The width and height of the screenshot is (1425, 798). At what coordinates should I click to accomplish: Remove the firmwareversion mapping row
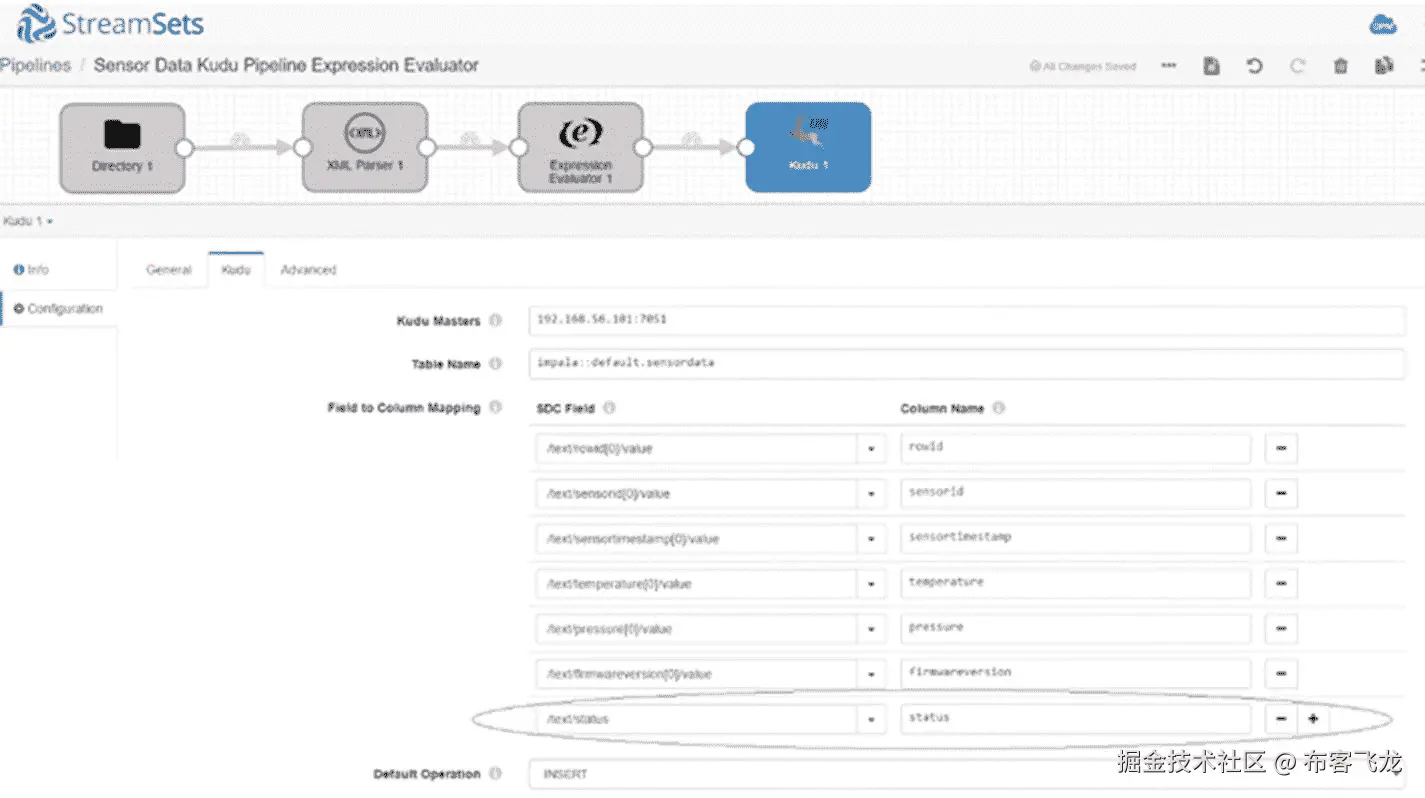click(1281, 673)
